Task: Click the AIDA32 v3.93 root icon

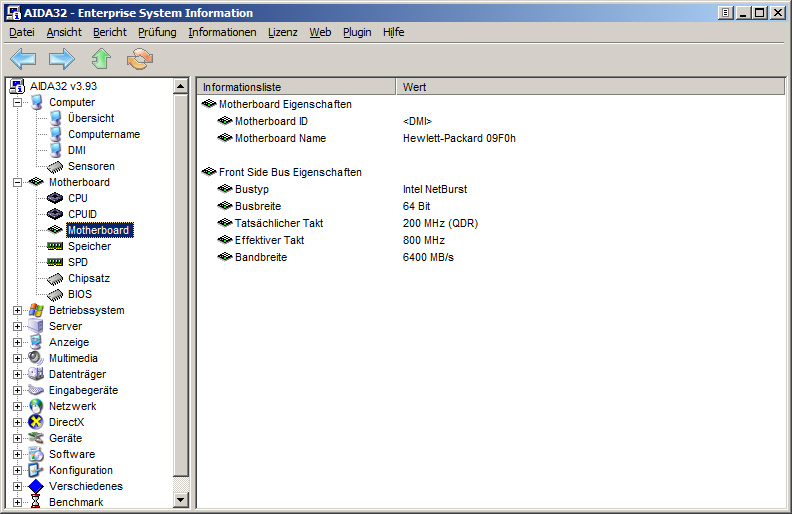Action: pos(17,86)
